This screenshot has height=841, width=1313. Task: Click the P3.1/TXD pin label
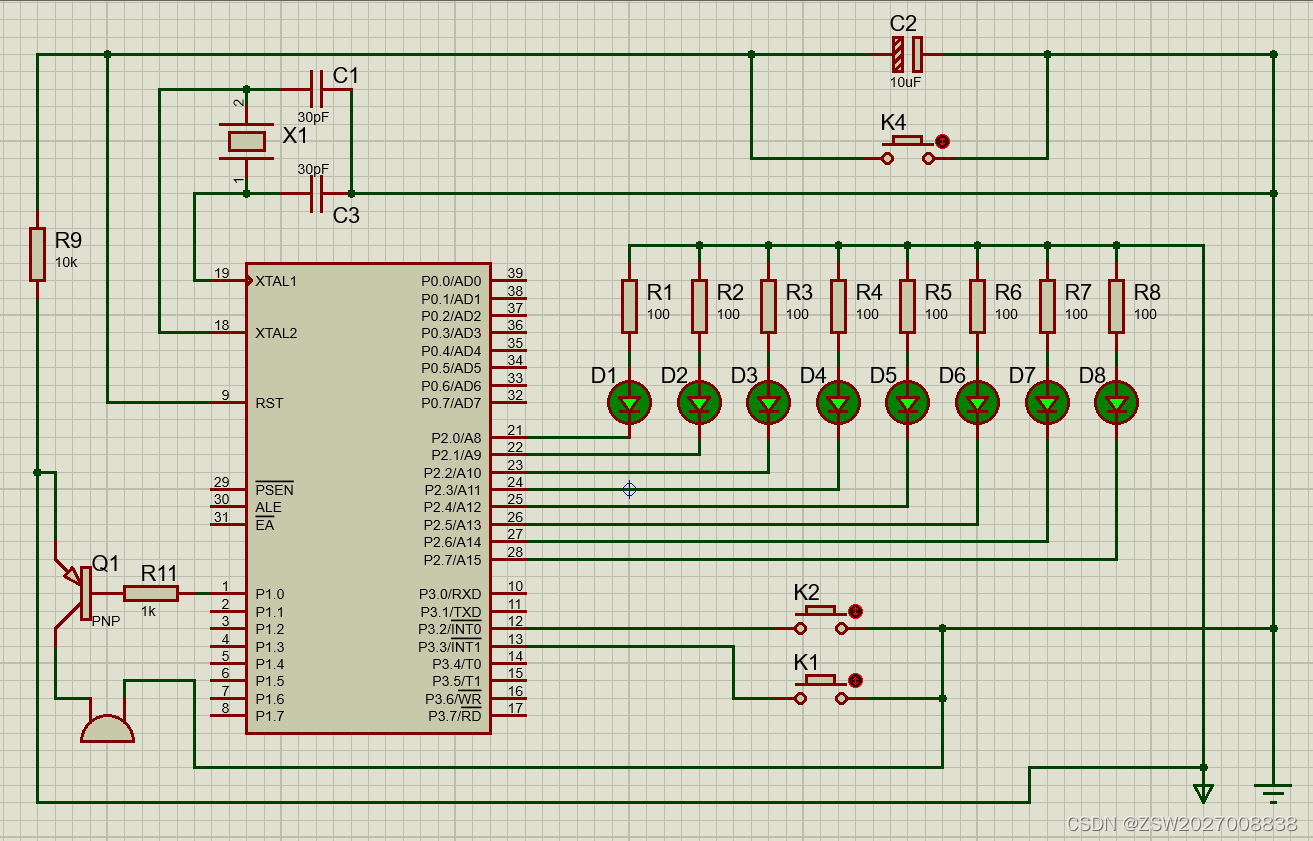pos(451,612)
